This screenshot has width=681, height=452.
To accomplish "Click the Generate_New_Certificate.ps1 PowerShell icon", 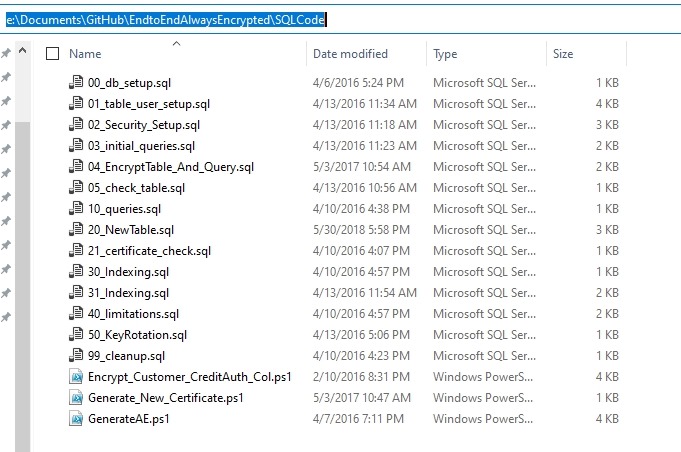I will point(77,398).
